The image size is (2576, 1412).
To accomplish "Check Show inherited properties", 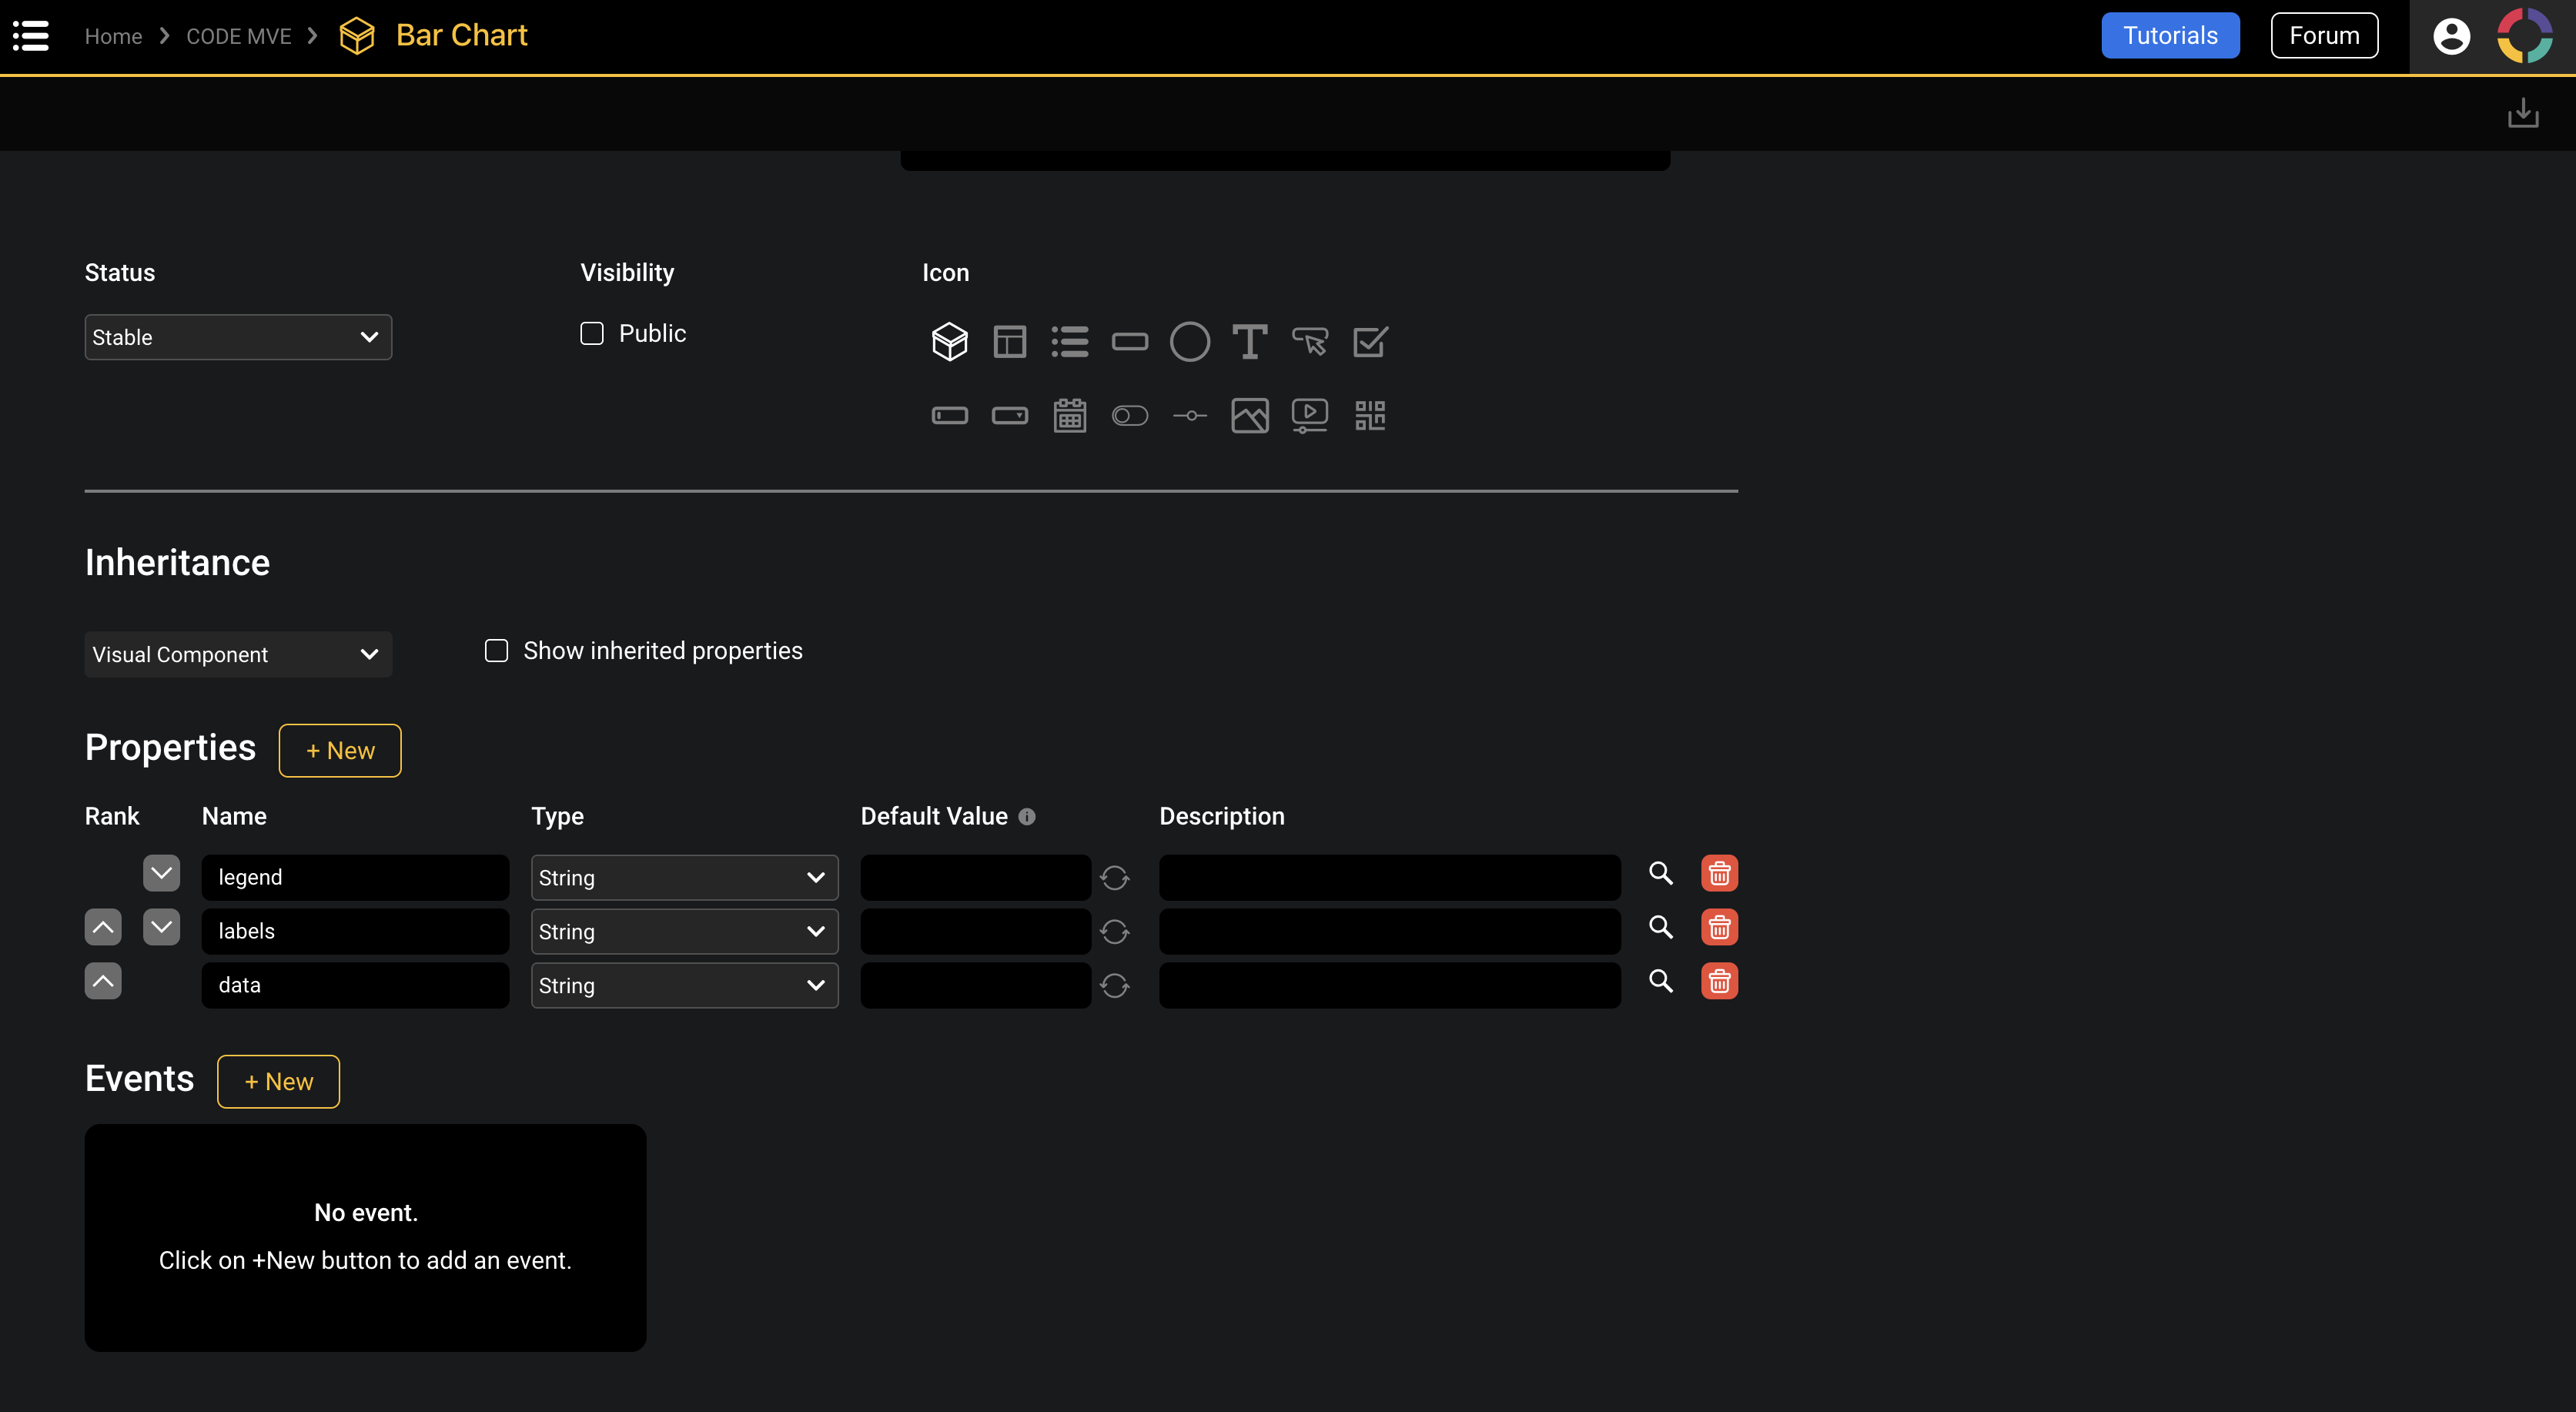I will pos(496,651).
